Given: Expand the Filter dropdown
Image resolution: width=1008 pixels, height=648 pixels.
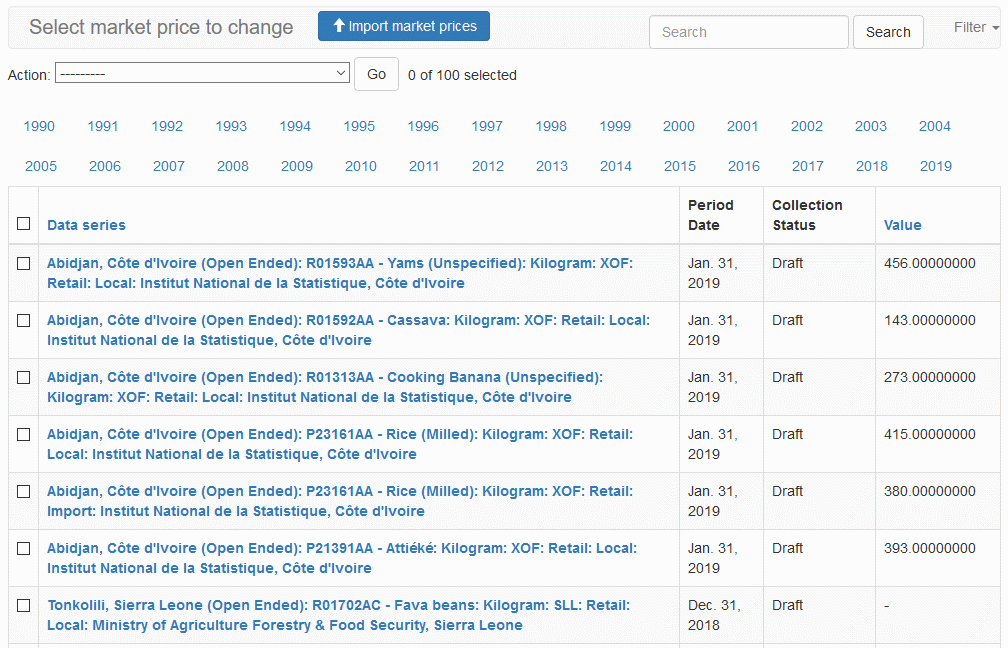Looking at the screenshot, I should 975,28.
